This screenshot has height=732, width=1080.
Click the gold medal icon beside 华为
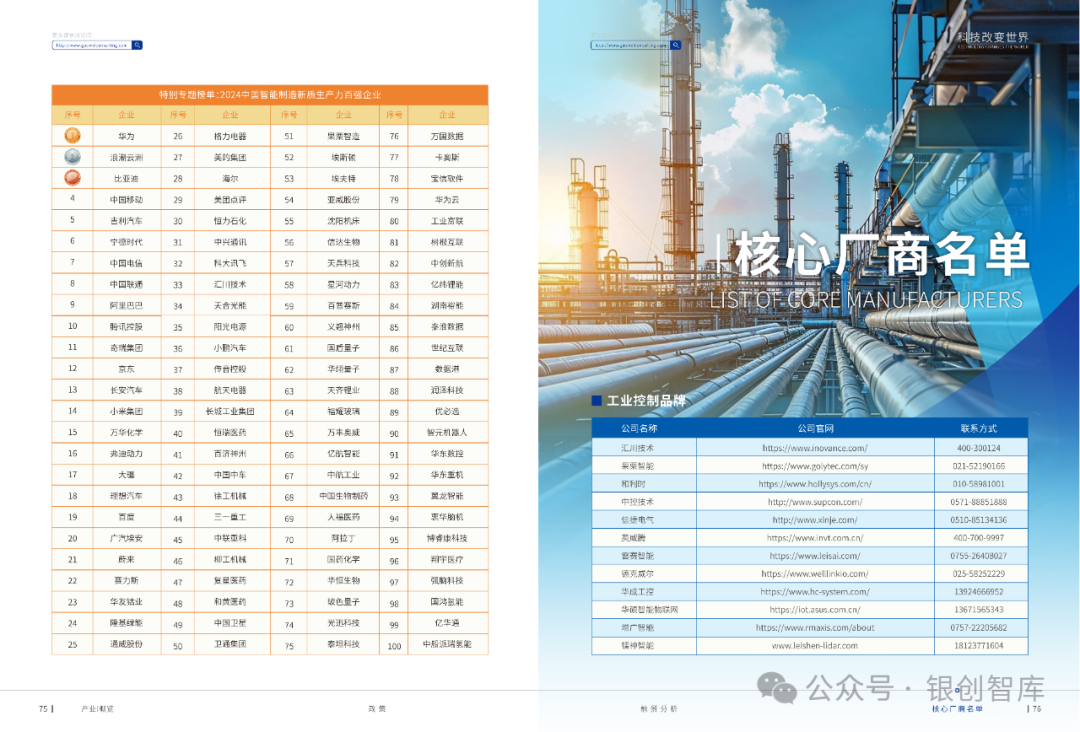click(72, 136)
